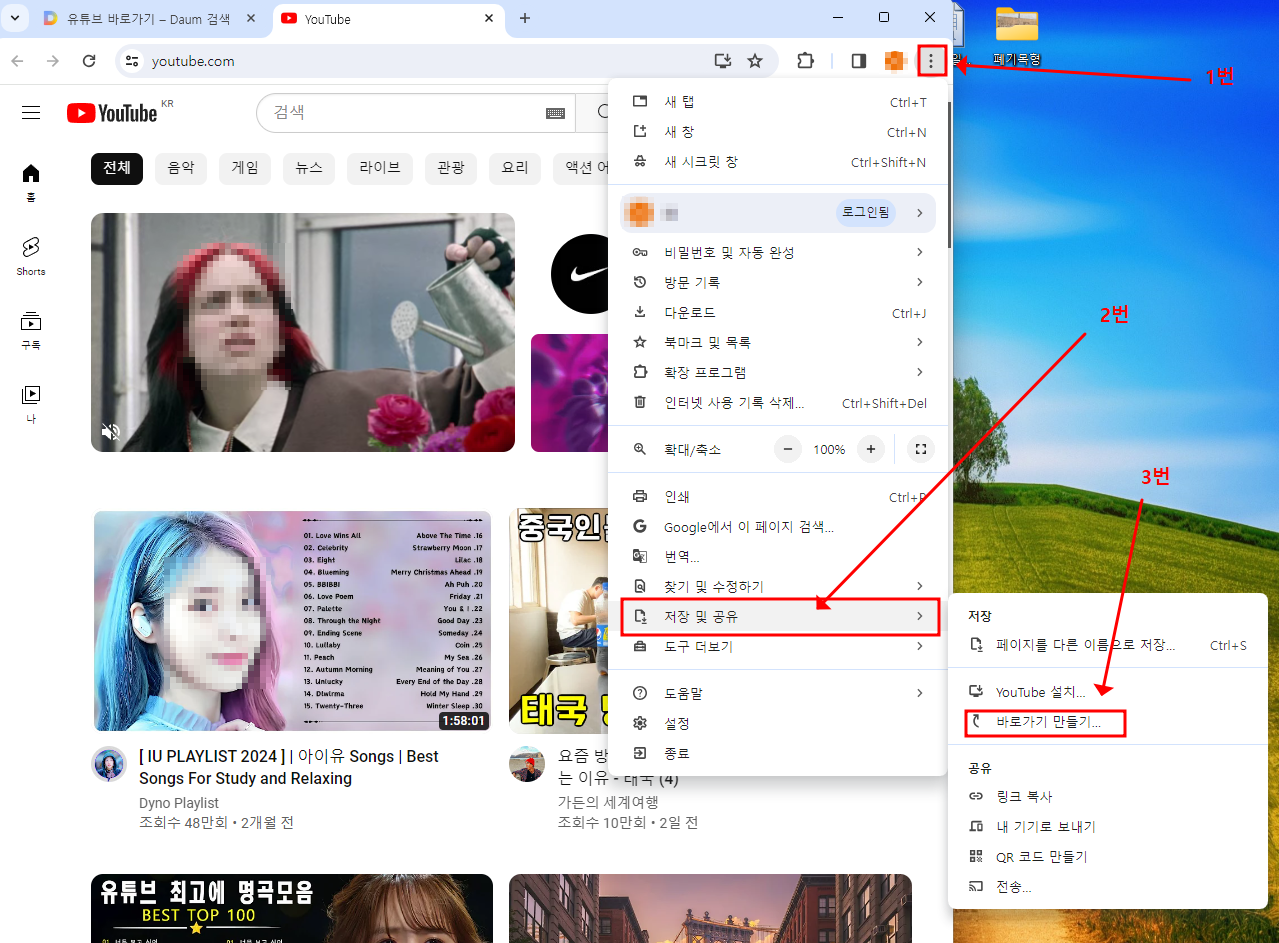Select YouTube 설치 in the submenu
Image resolution: width=1279 pixels, height=943 pixels.
(1108, 692)
